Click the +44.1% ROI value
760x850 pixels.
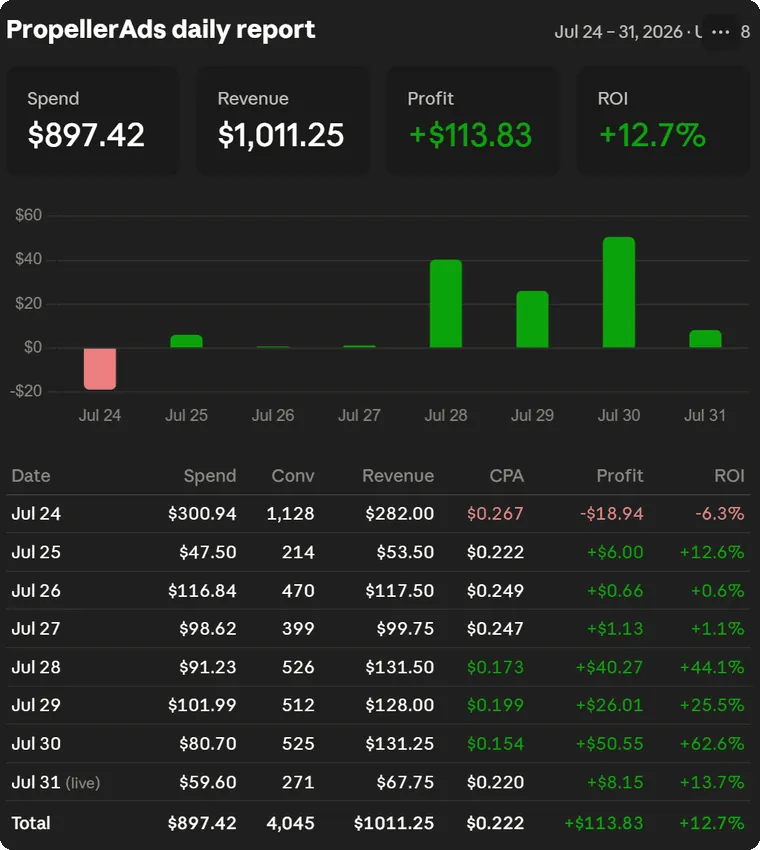click(x=712, y=667)
